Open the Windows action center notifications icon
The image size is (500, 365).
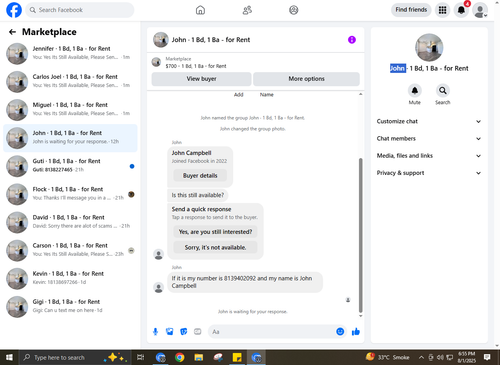tap(487, 357)
